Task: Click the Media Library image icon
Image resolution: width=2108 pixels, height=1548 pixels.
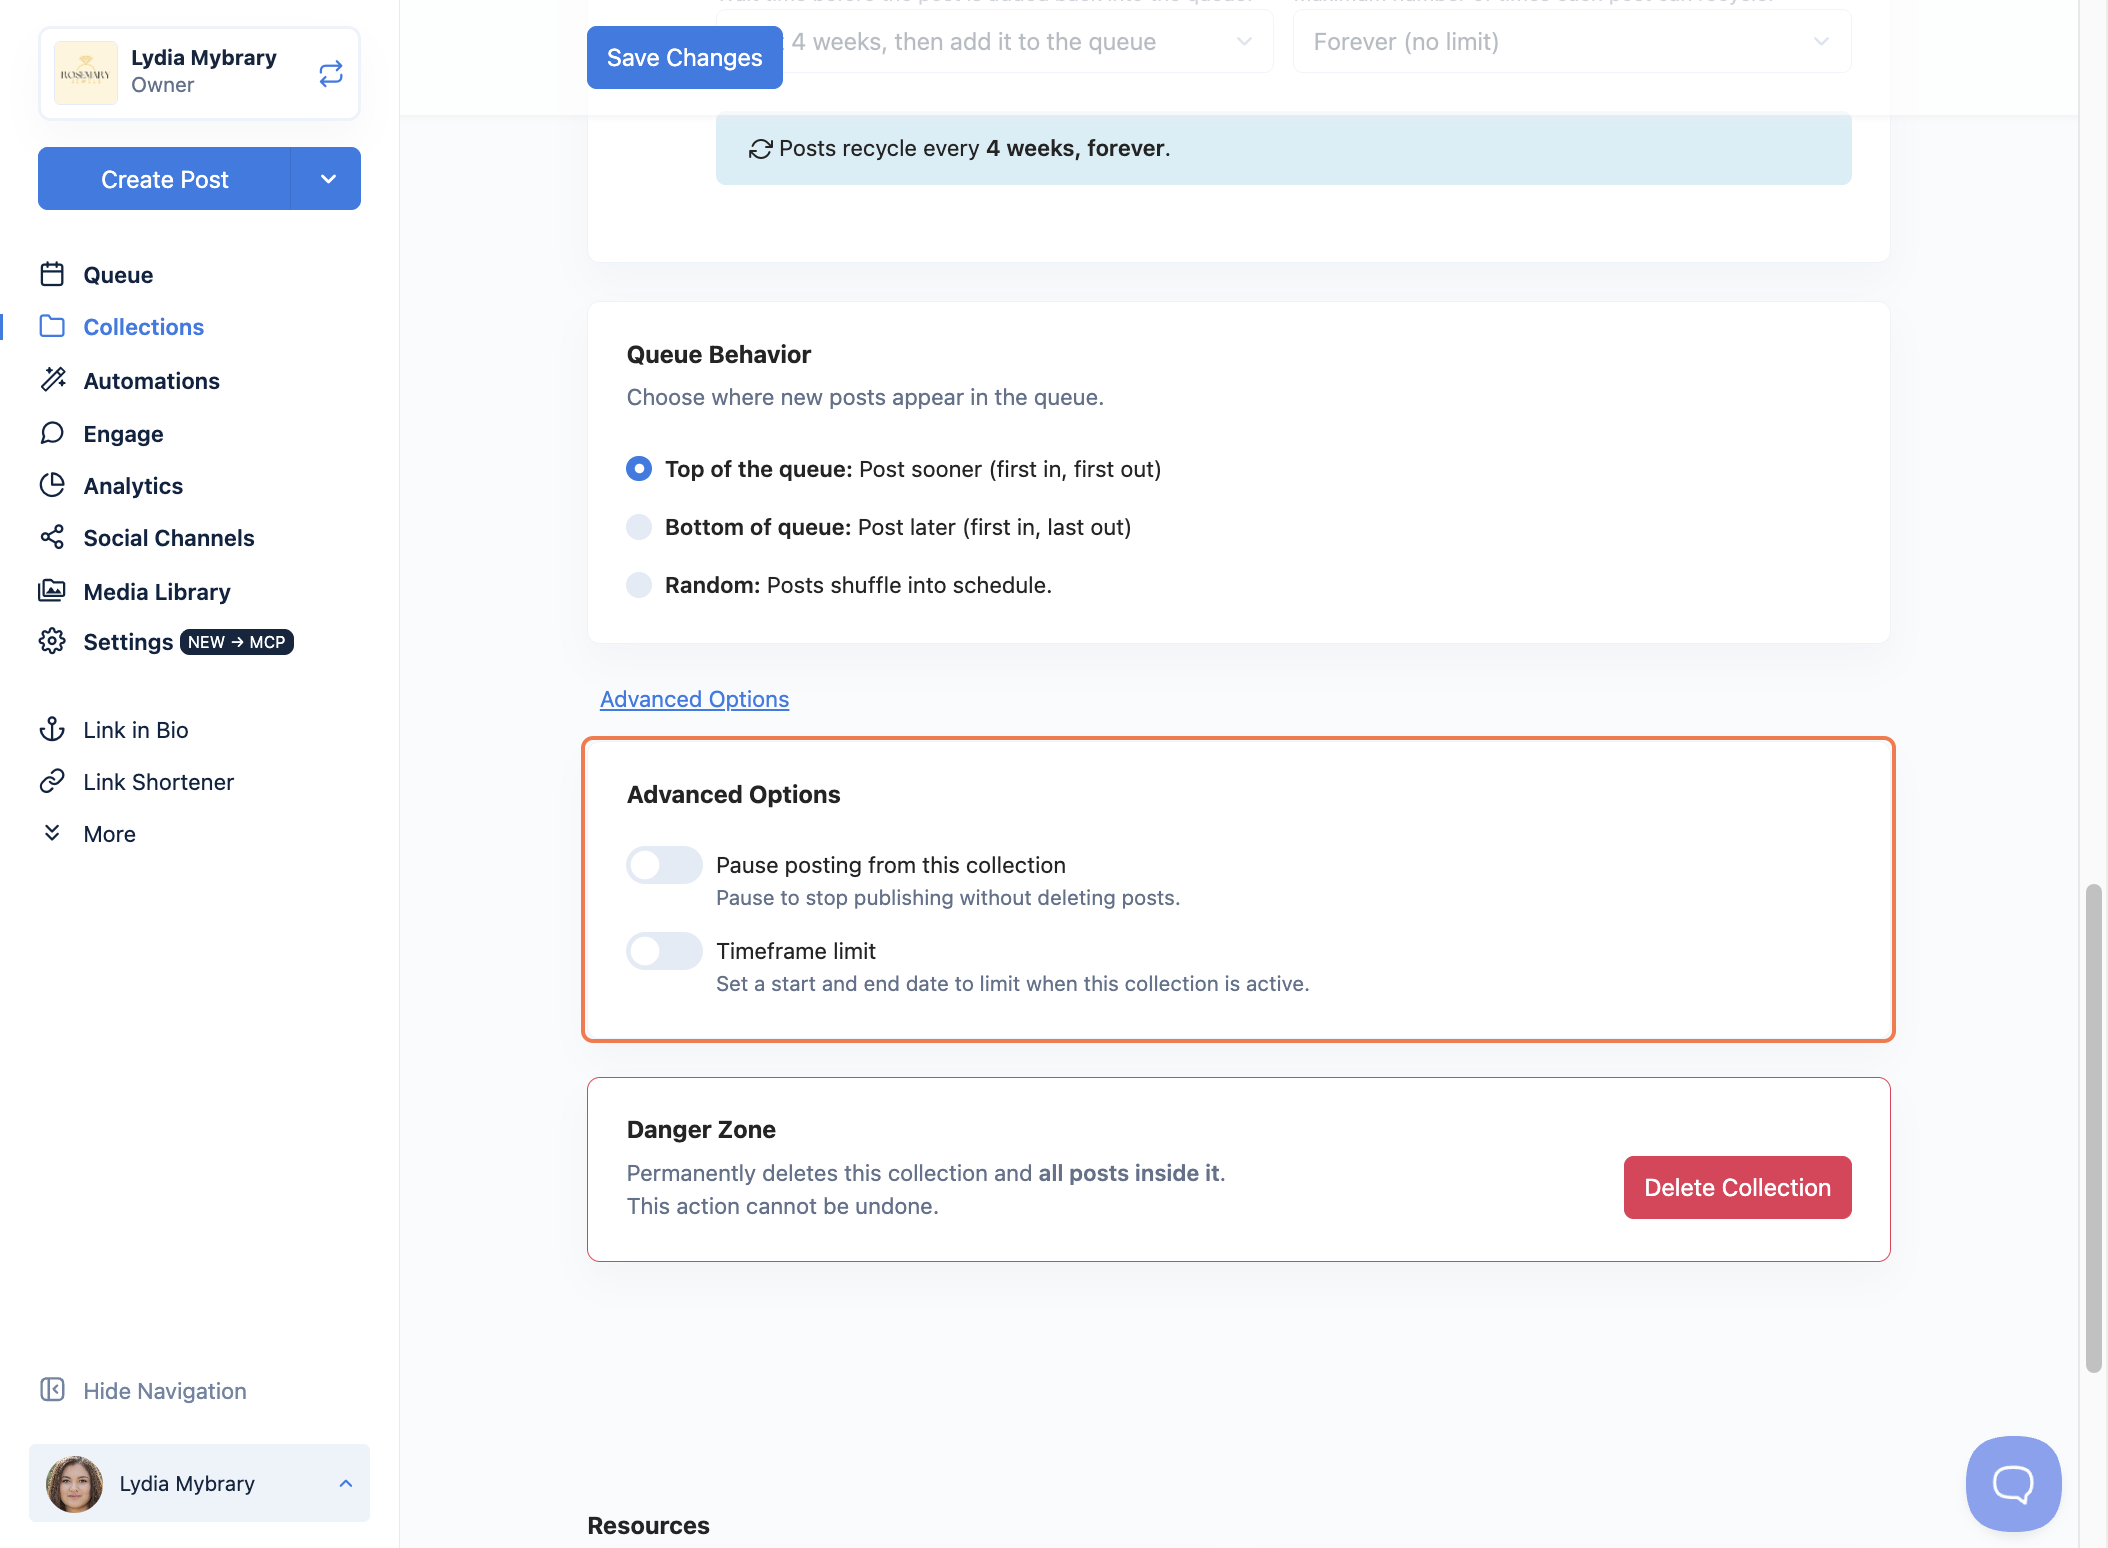Action: point(52,590)
